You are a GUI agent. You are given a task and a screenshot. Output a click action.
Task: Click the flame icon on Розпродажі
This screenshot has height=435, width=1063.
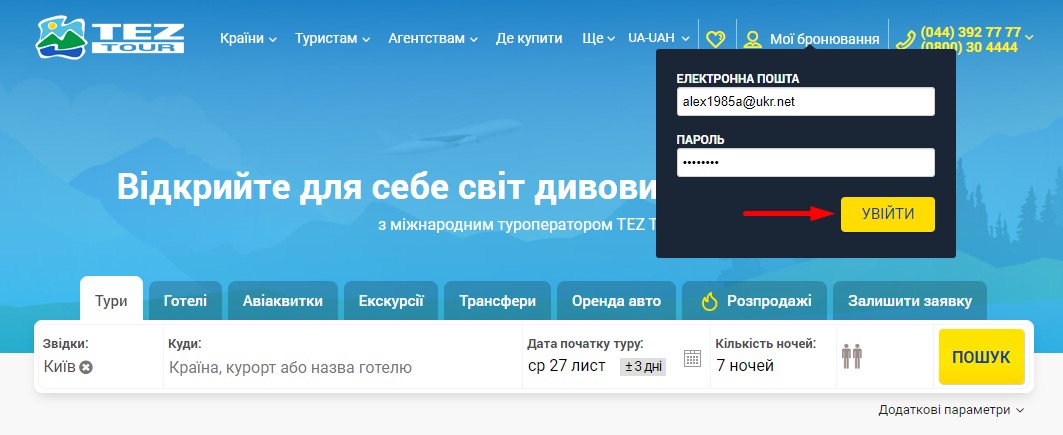coord(709,302)
